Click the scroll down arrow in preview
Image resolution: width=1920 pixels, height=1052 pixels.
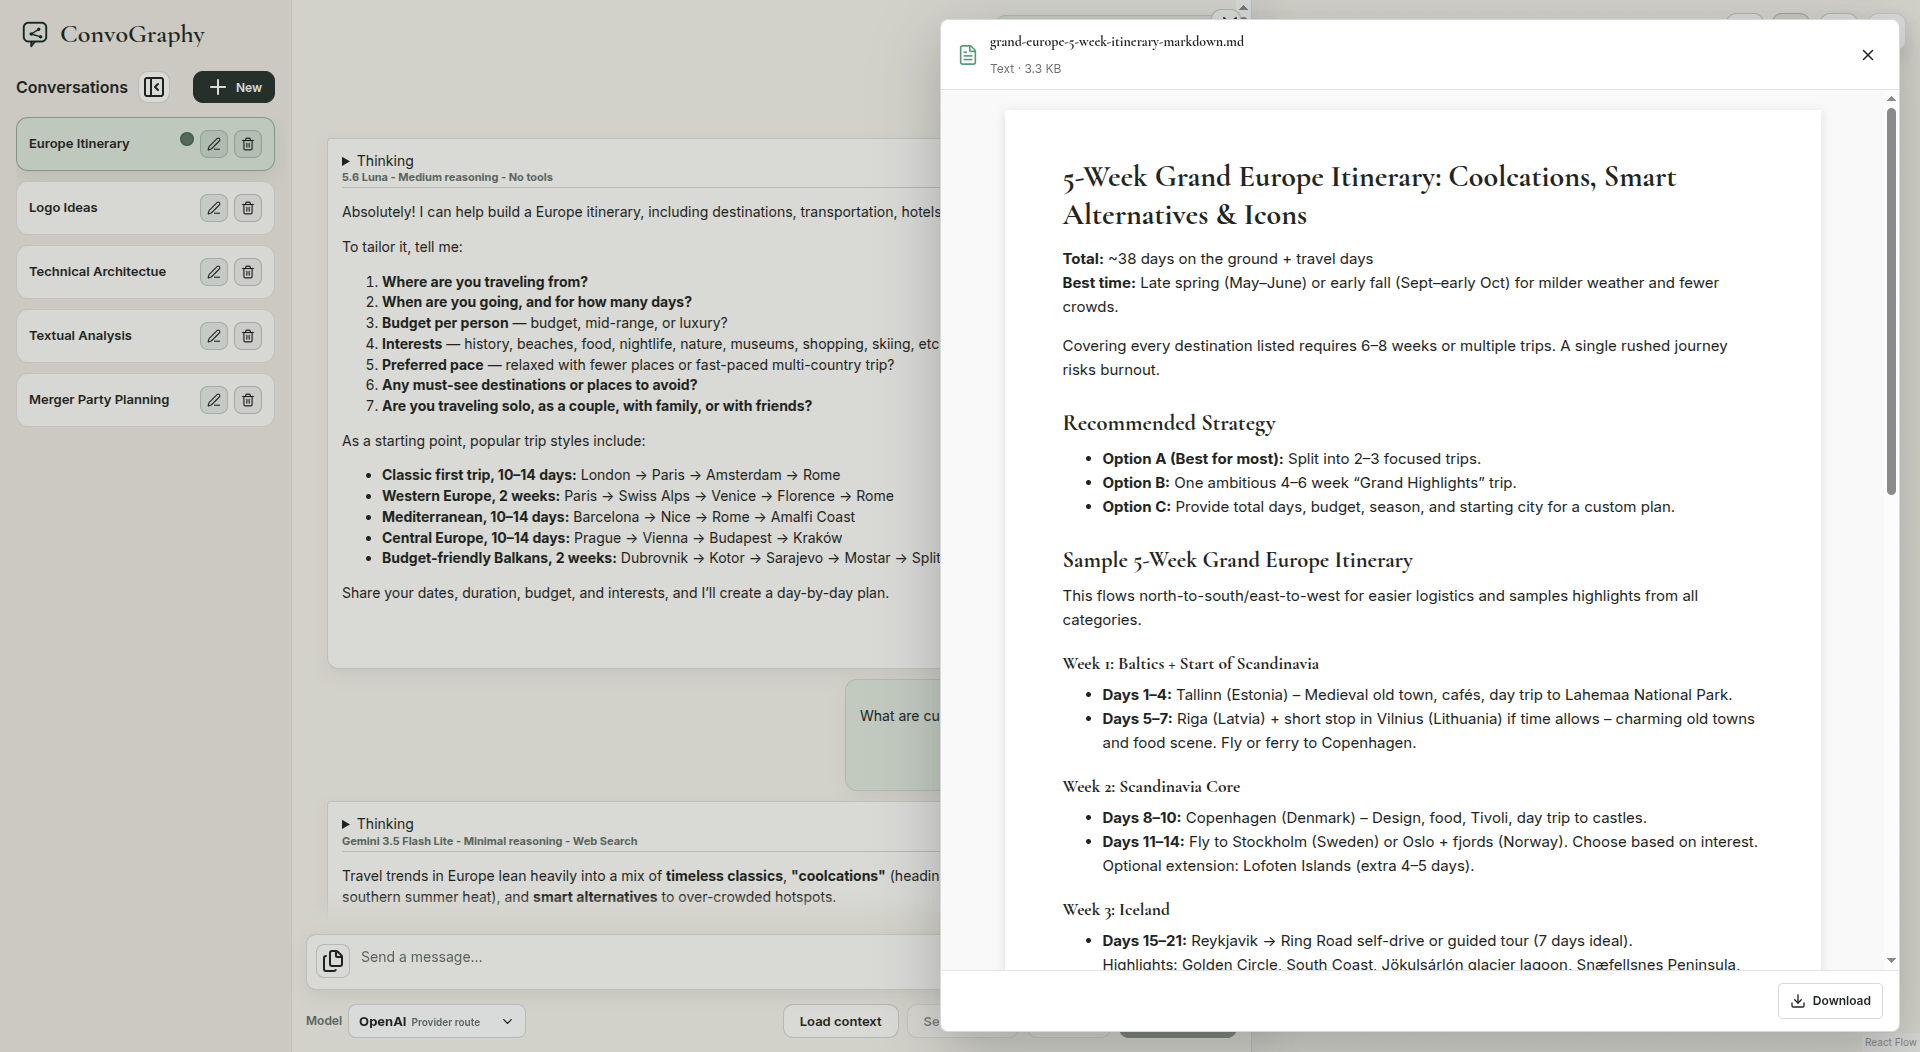point(1891,960)
